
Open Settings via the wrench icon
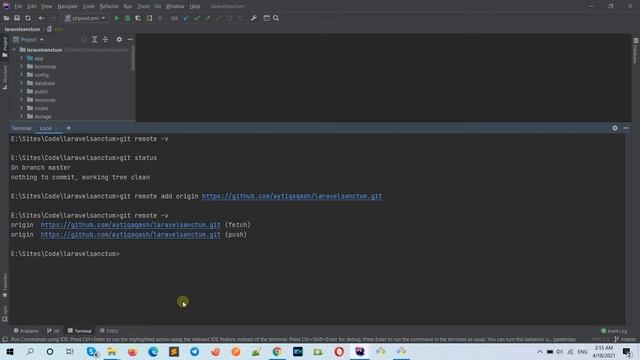coord(254,18)
